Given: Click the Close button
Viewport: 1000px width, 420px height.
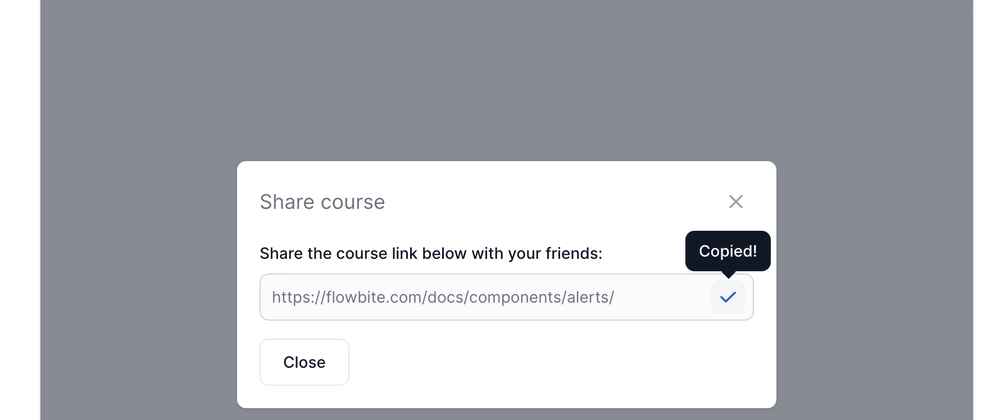Looking at the screenshot, I should tap(304, 362).
